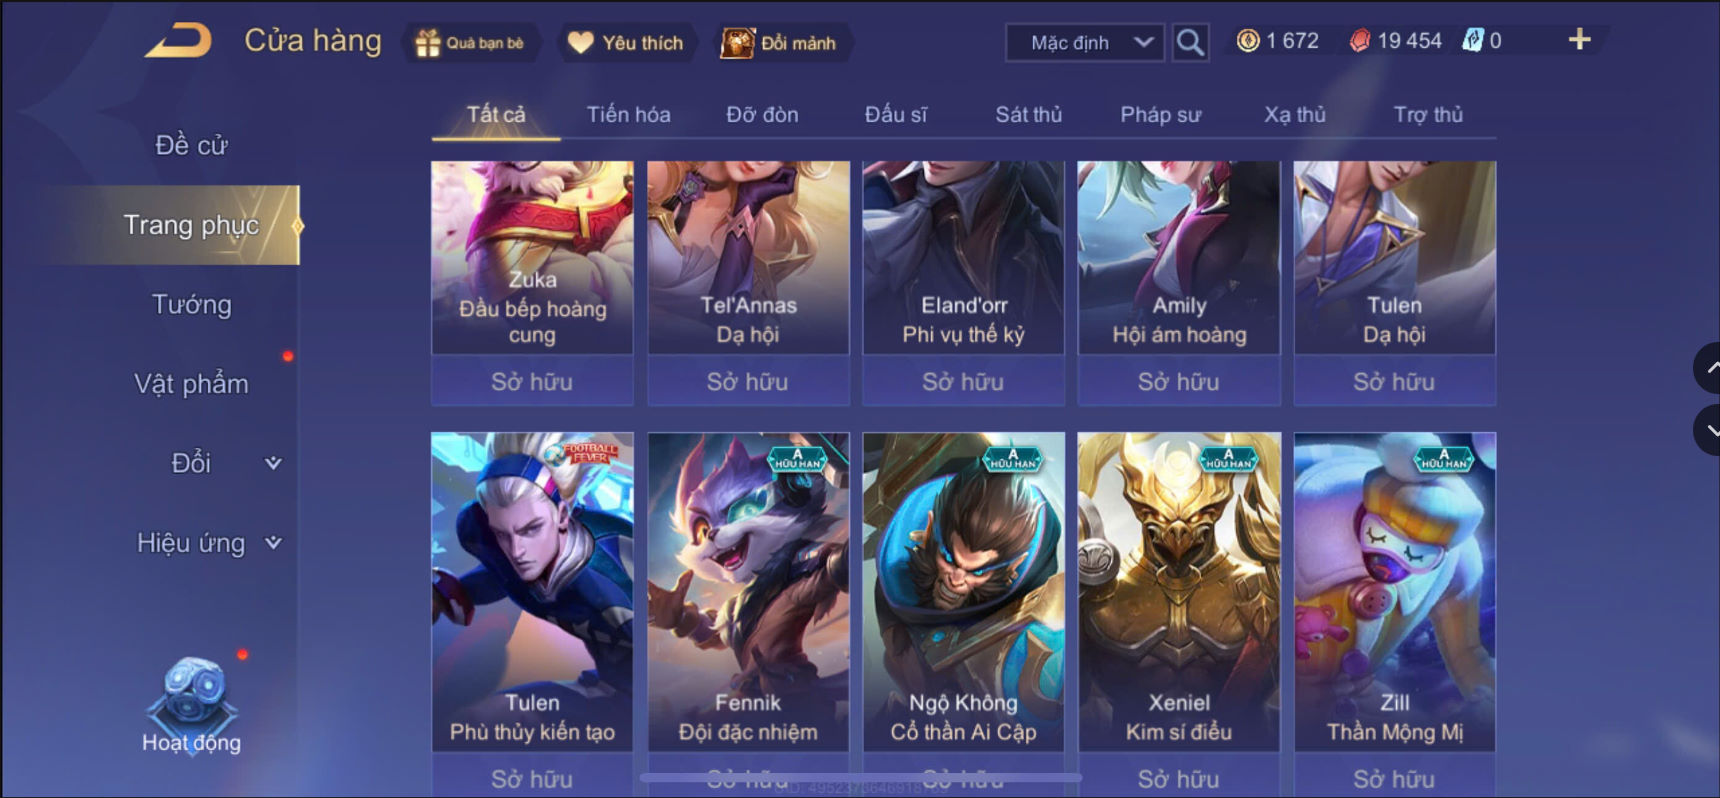The height and width of the screenshot is (798, 1720).
Task: Open the search magnifier icon
Action: click(x=1190, y=42)
